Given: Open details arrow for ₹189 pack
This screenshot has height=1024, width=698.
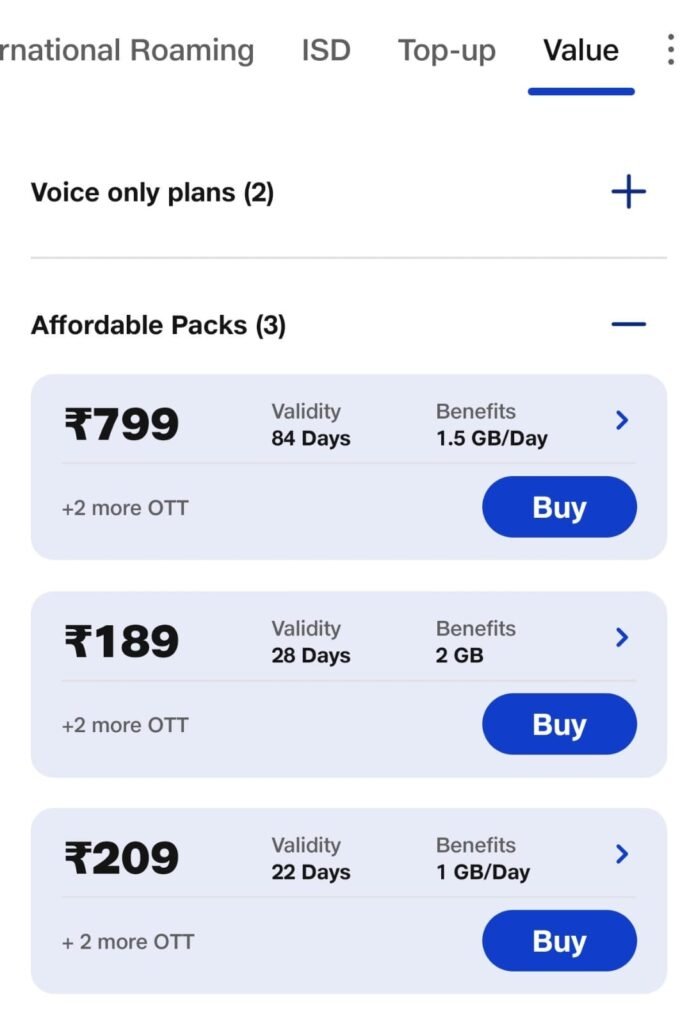Looking at the screenshot, I should (x=622, y=638).
